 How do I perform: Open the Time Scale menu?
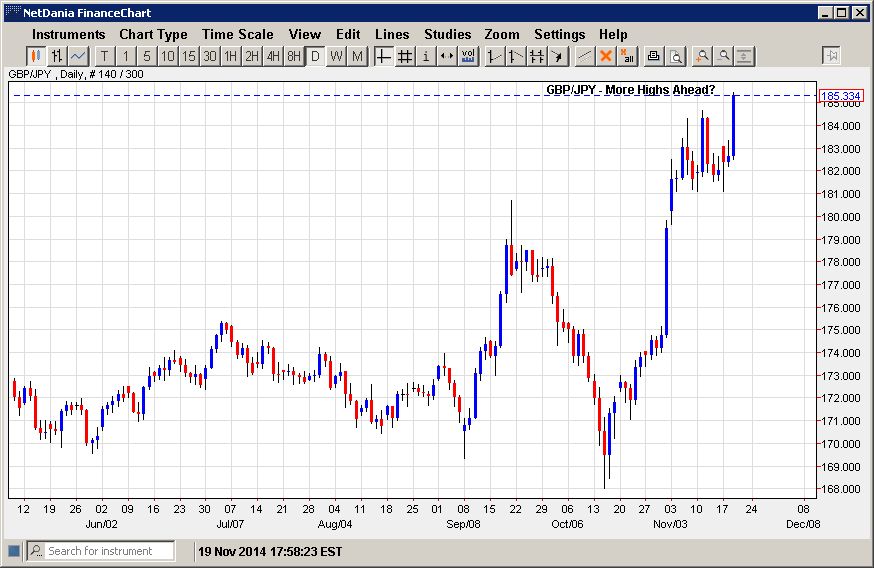[x=238, y=35]
